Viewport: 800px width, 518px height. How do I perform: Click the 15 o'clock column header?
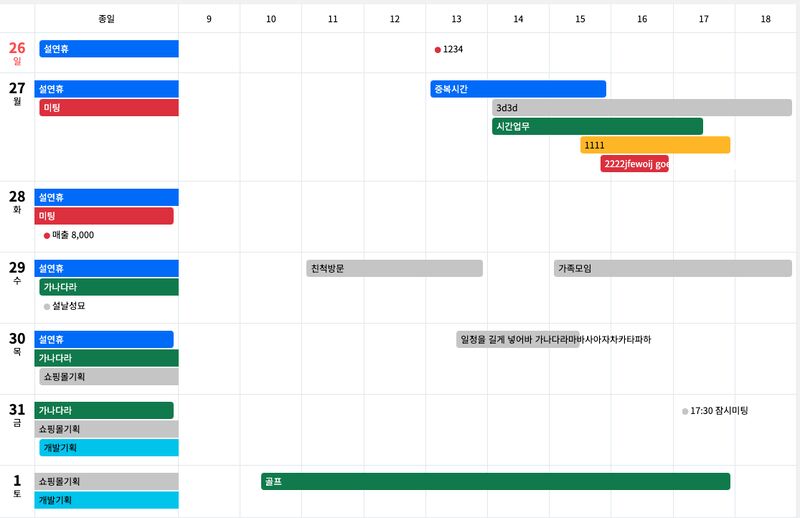[580, 19]
